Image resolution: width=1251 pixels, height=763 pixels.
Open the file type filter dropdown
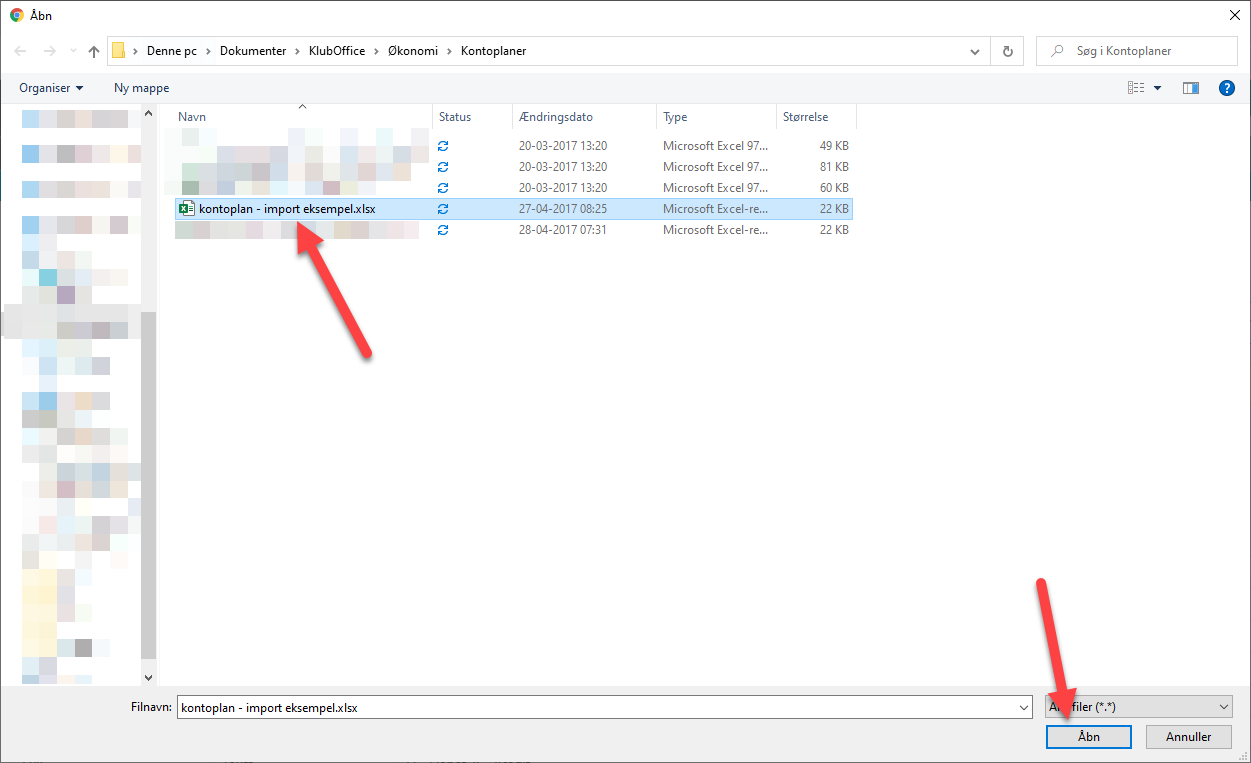(x=1138, y=707)
